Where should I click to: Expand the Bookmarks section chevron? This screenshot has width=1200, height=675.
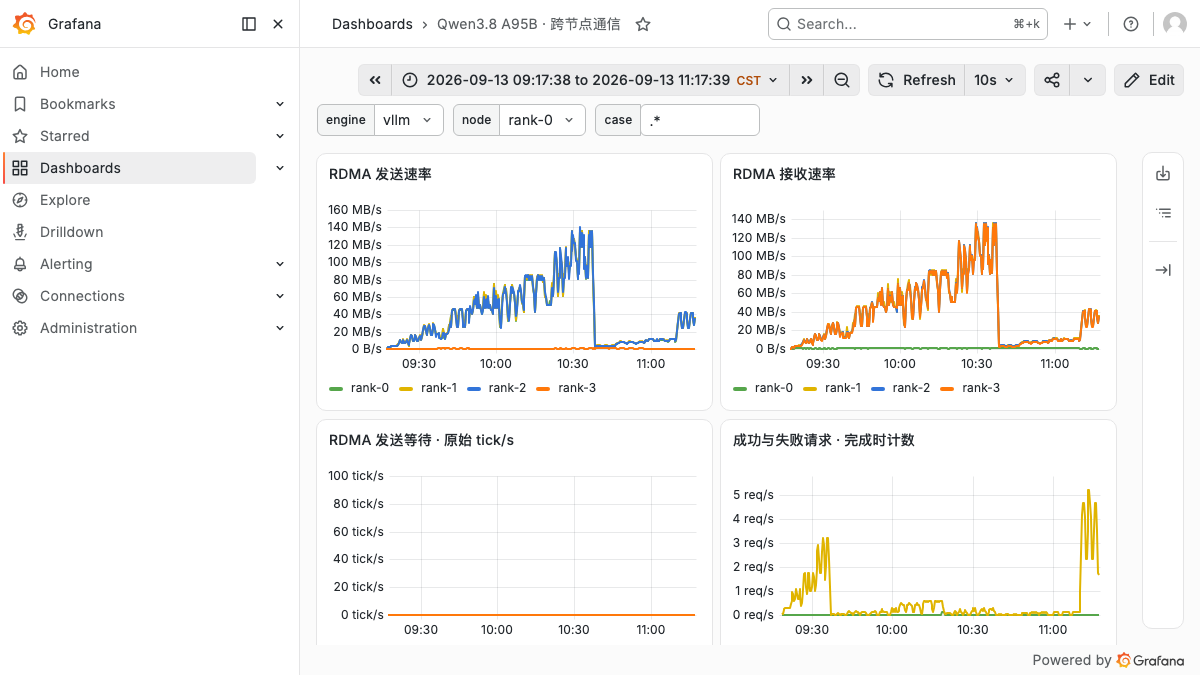click(280, 104)
